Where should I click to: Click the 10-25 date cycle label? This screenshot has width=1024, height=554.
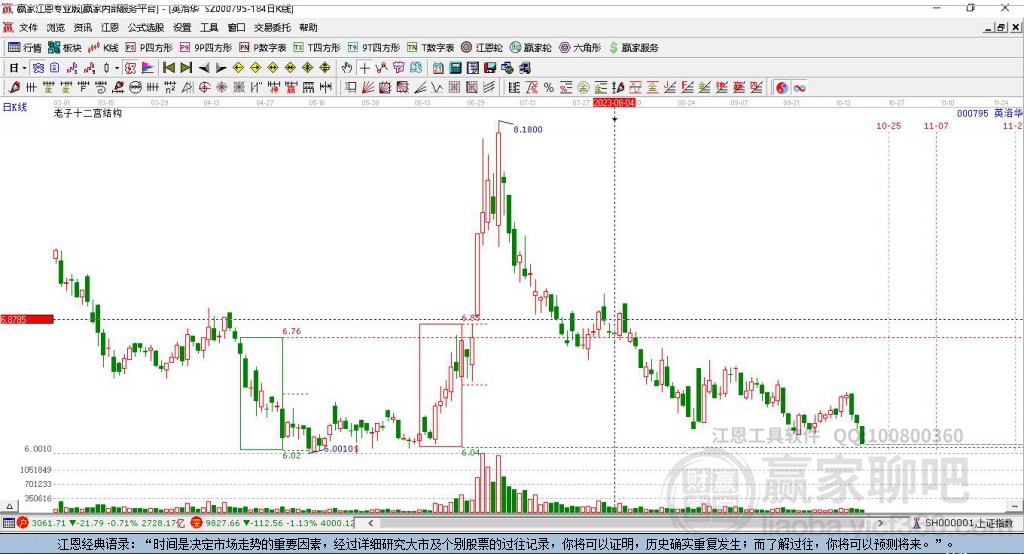click(888, 126)
